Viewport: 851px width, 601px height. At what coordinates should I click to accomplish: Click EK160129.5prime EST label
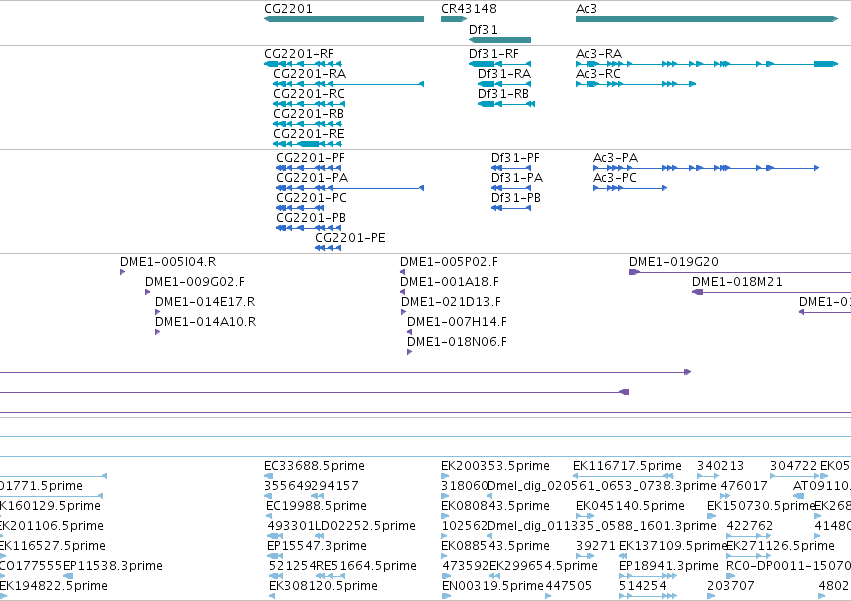pos(50,505)
